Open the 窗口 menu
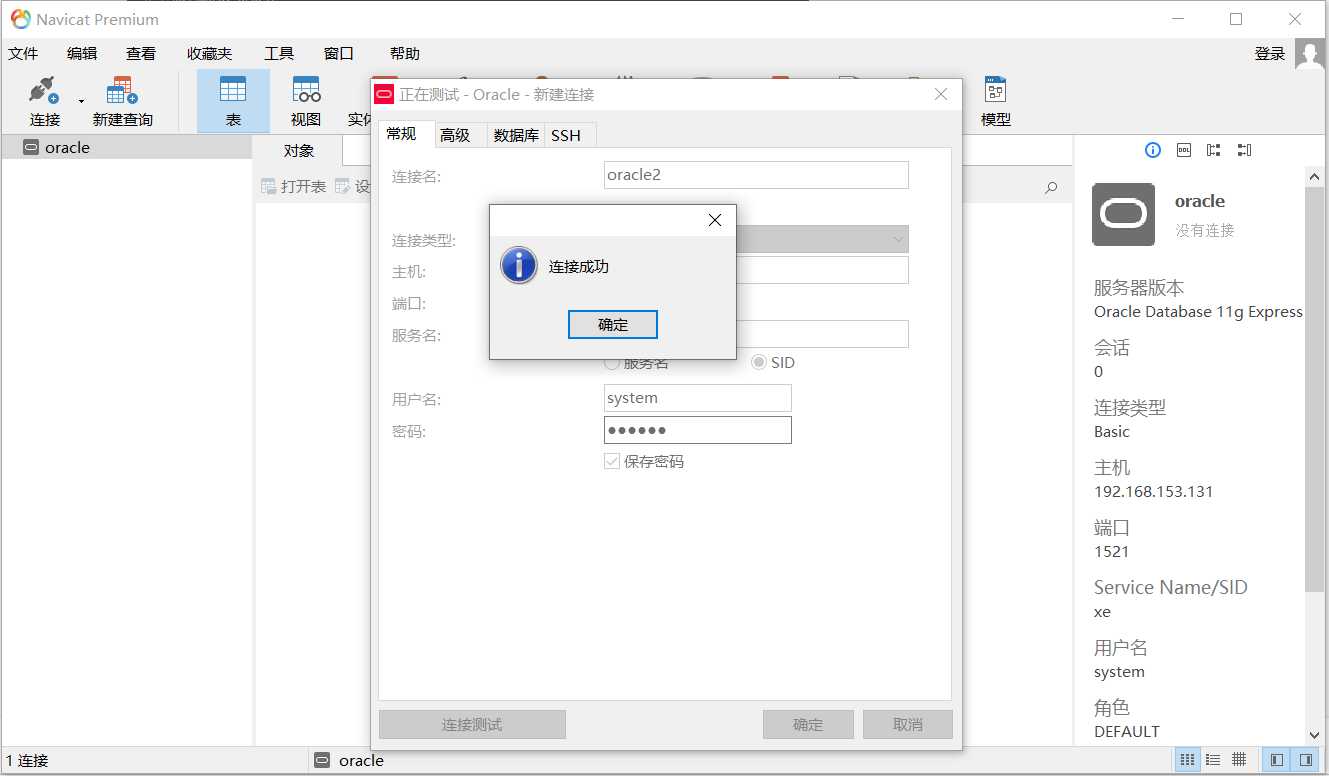Image resolution: width=1329 pixels, height=776 pixels. coord(339,54)
